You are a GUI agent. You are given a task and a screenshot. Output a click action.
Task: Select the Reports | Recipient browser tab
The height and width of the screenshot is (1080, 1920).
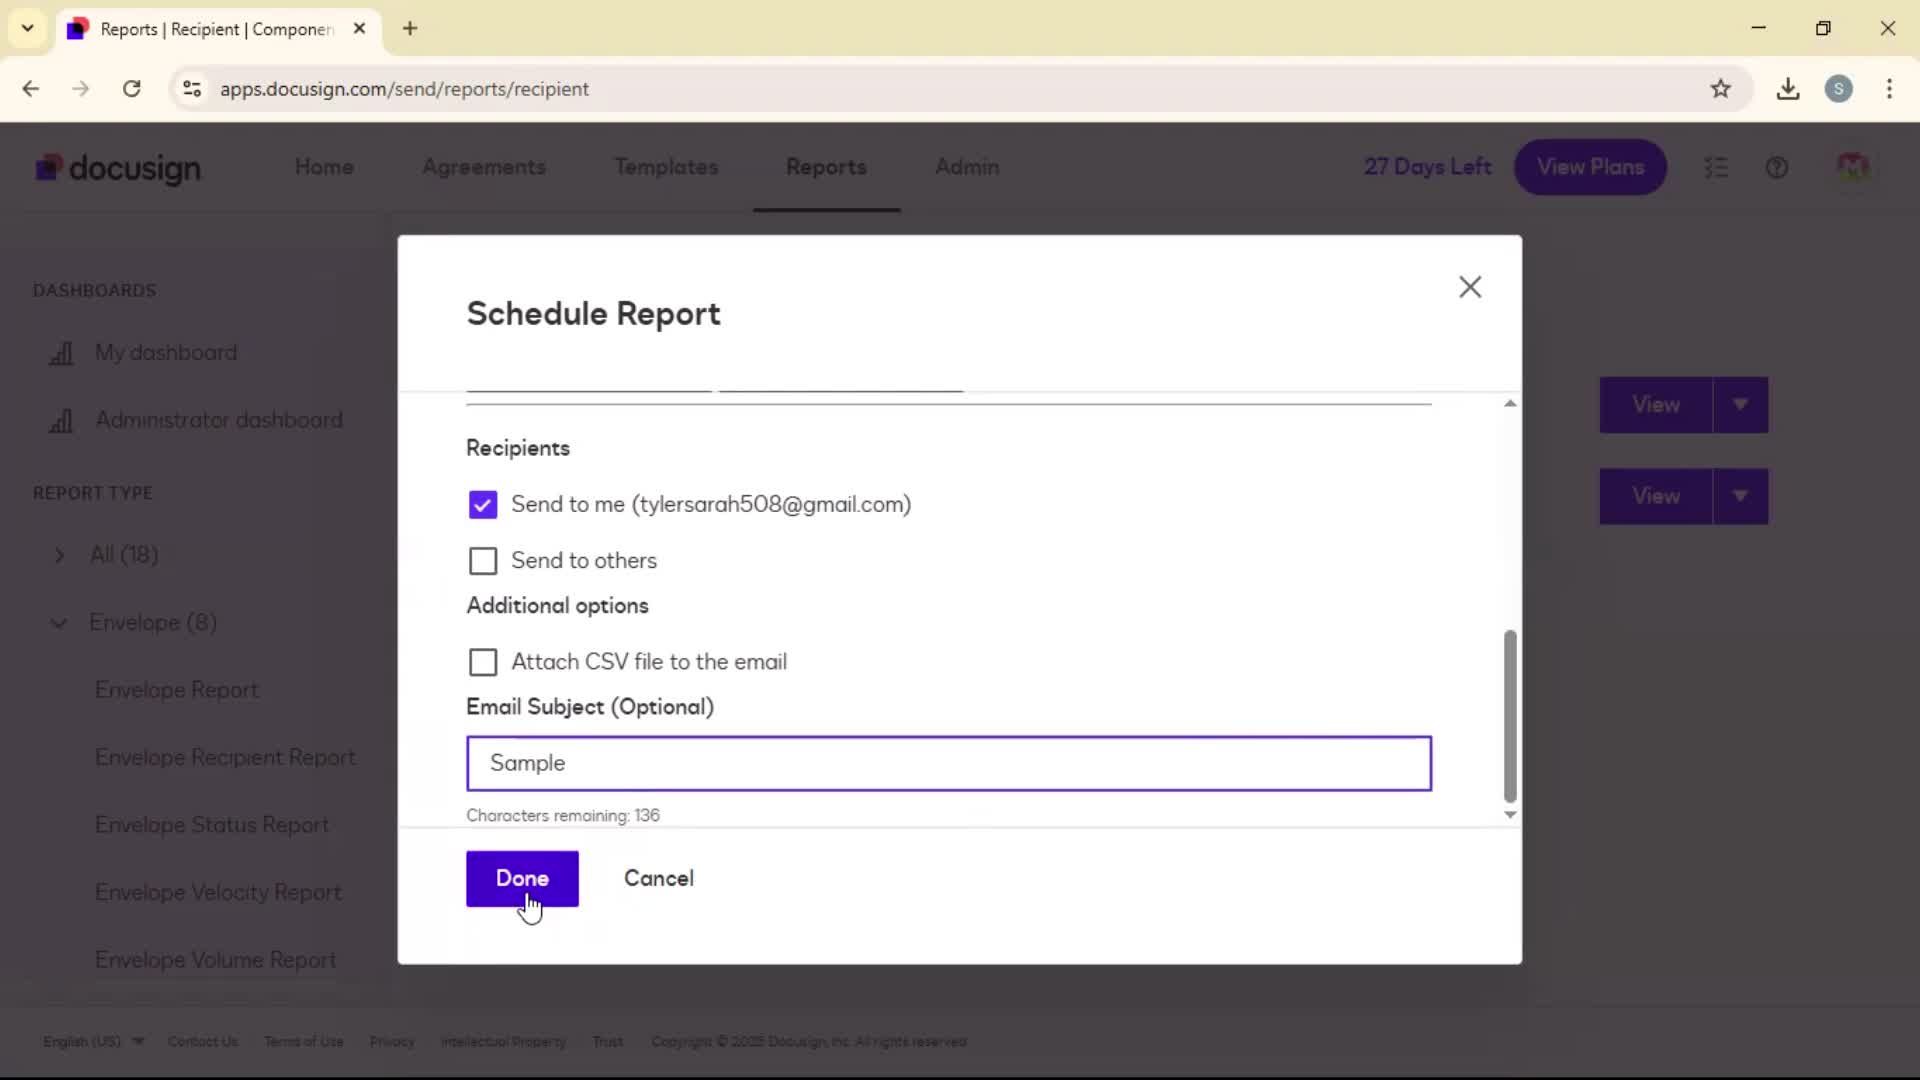(x=217, y=29)
